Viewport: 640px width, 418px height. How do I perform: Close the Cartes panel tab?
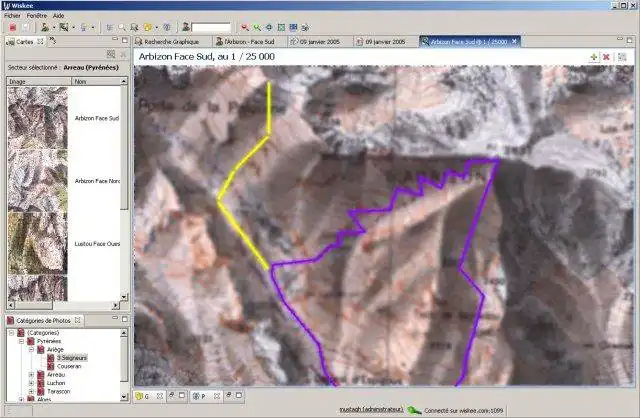(40, 41)
